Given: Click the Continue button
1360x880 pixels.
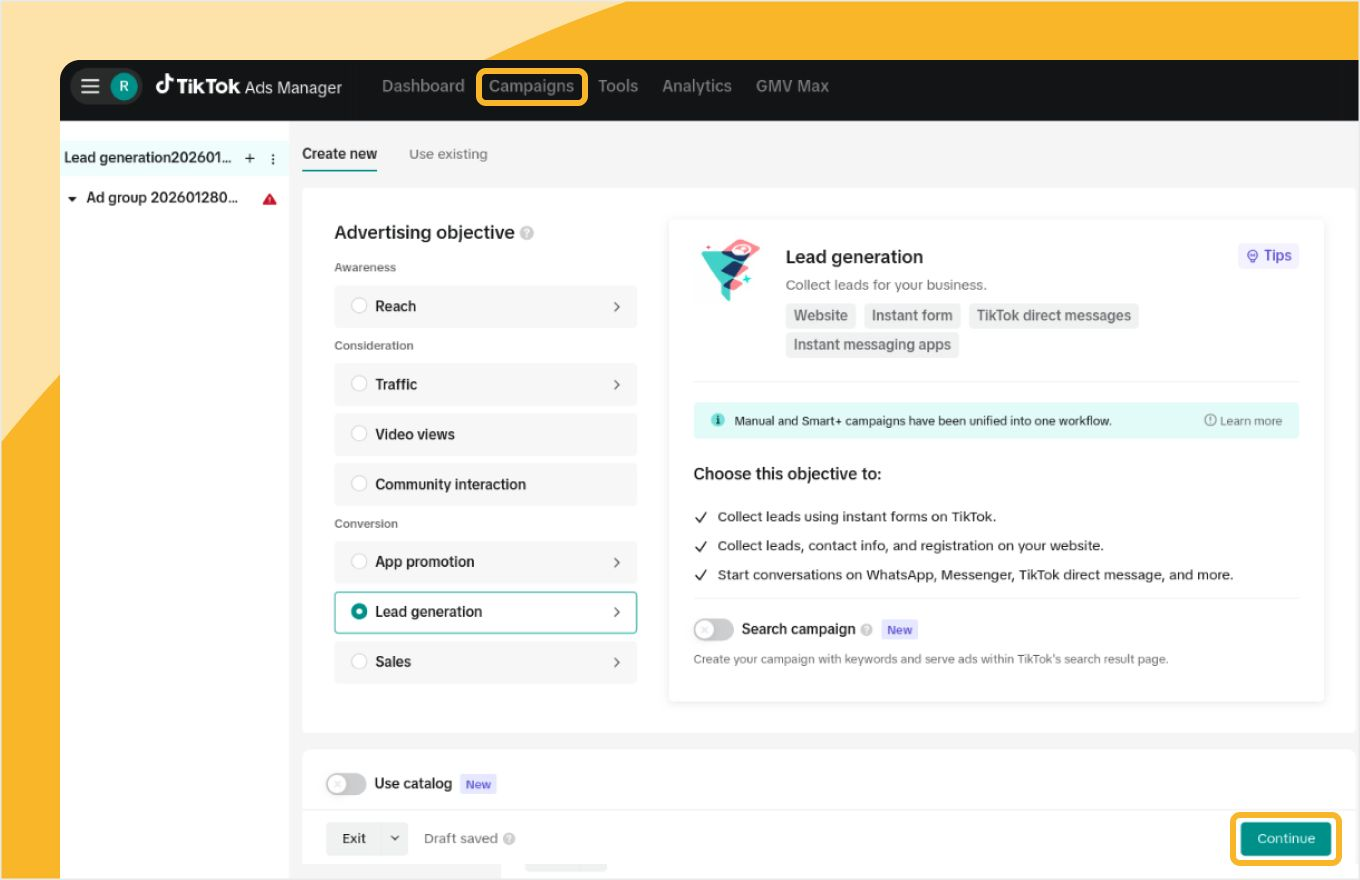Looking at the screenshot, I should (1285, 838).
